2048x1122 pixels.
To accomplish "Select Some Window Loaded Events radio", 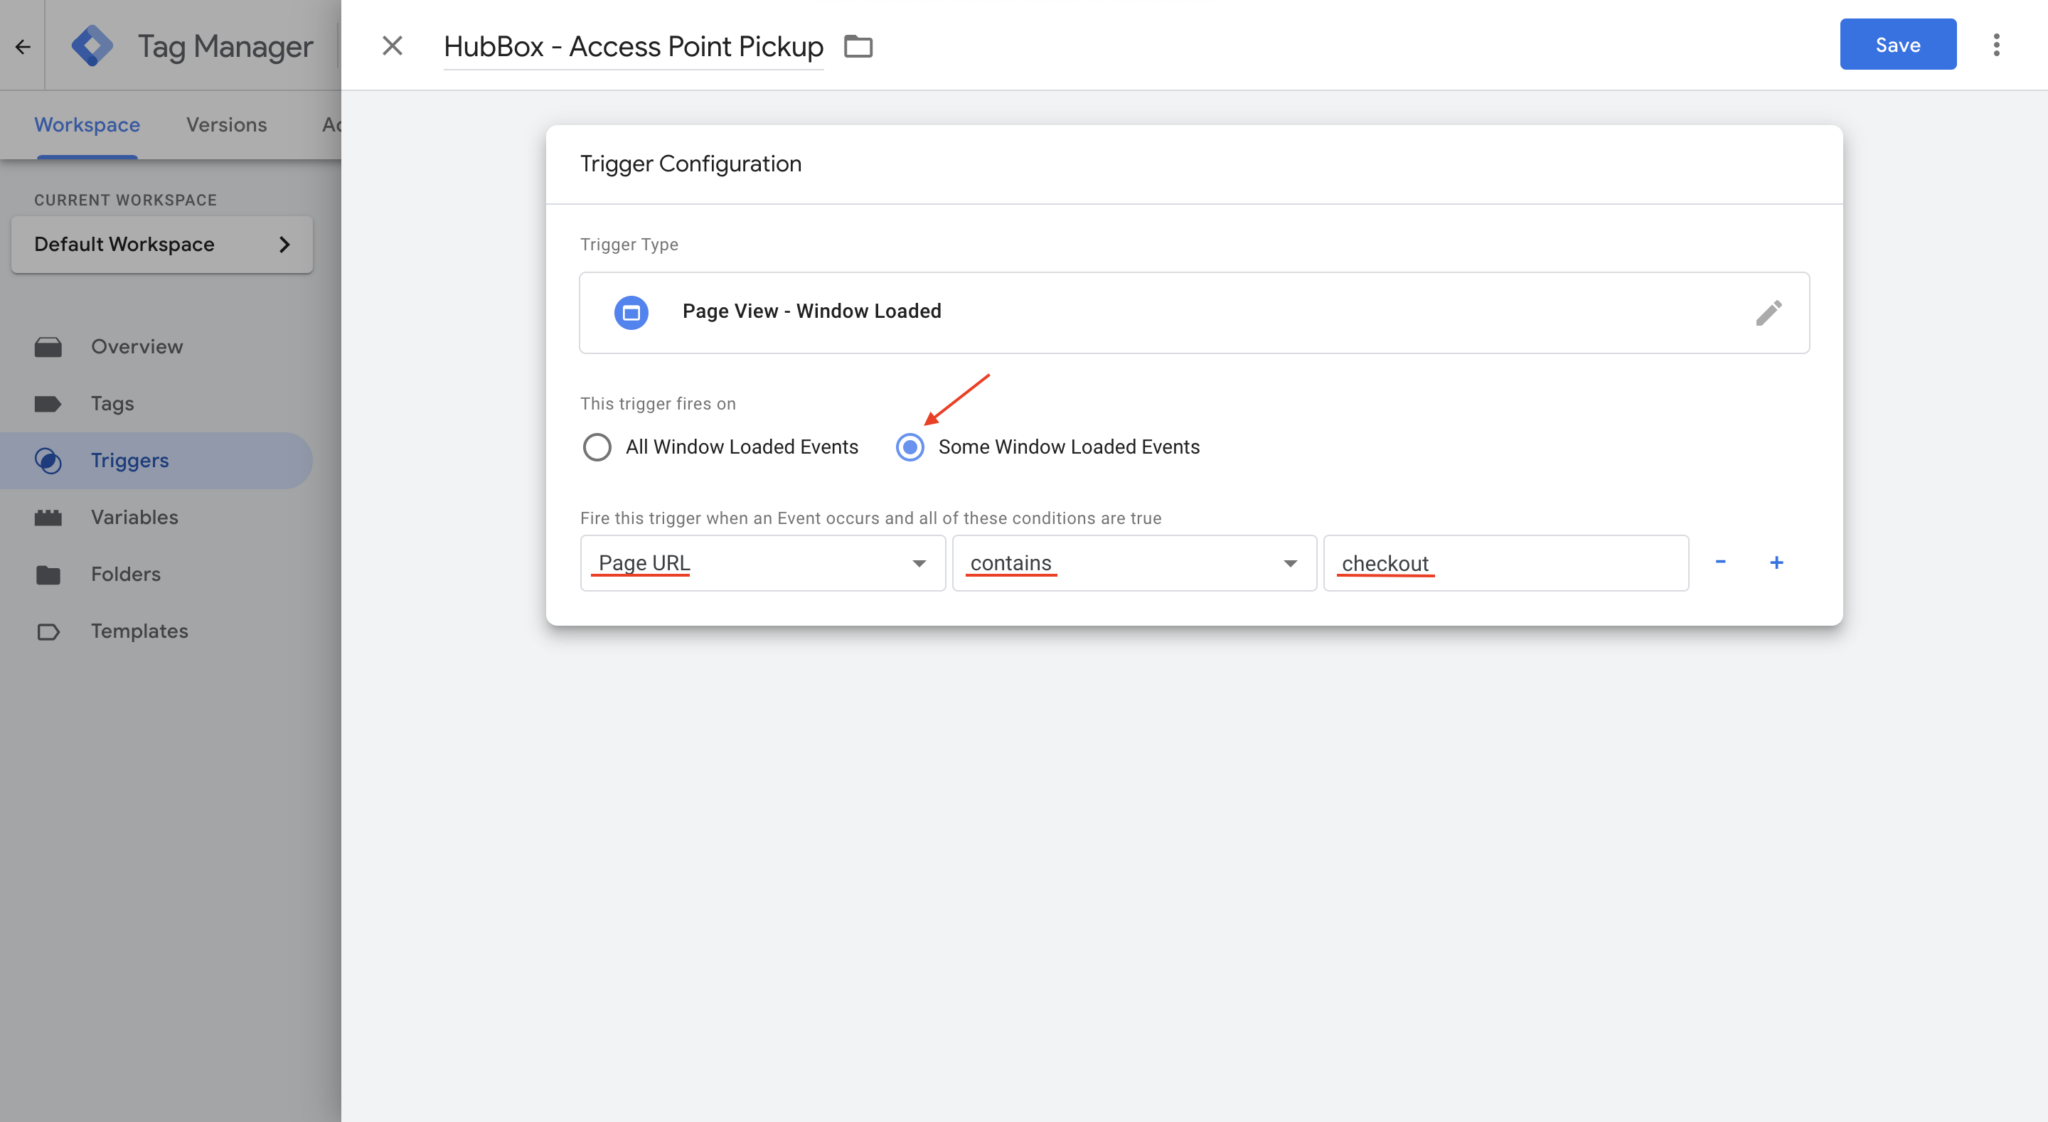I will 910,447.
